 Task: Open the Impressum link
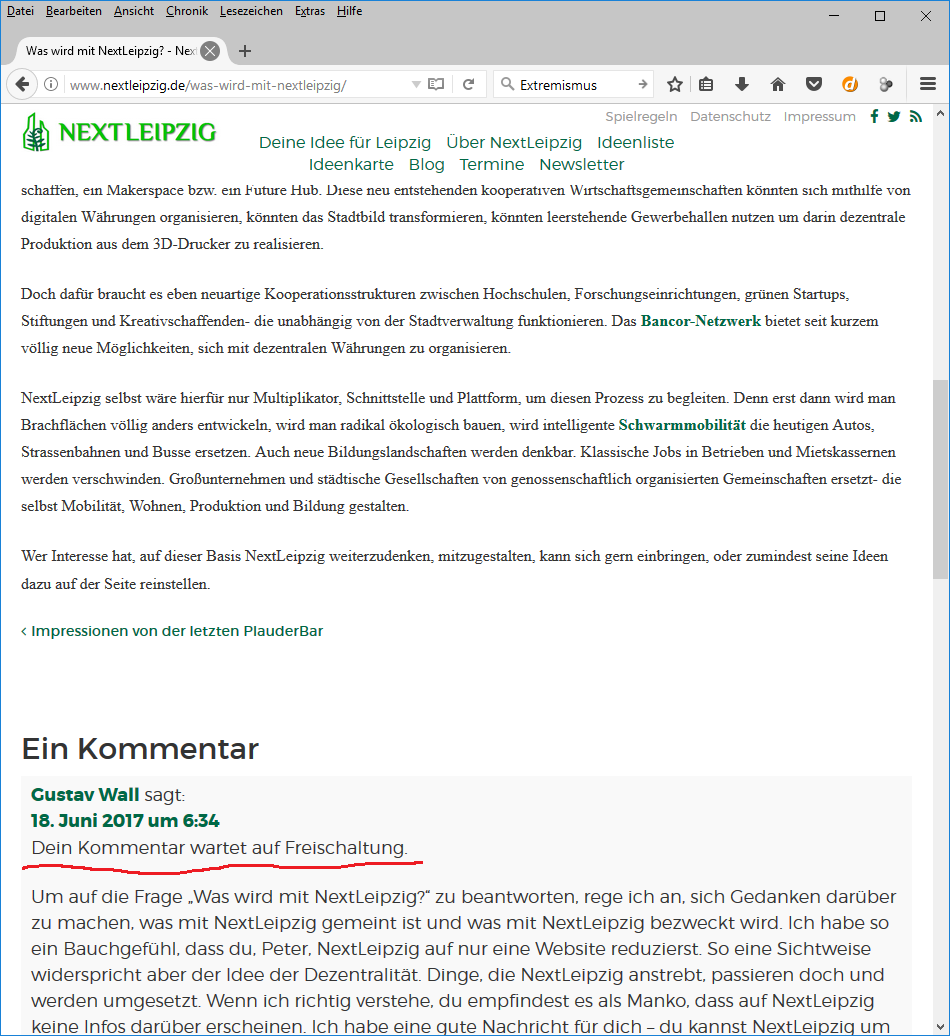coord(820,117)
